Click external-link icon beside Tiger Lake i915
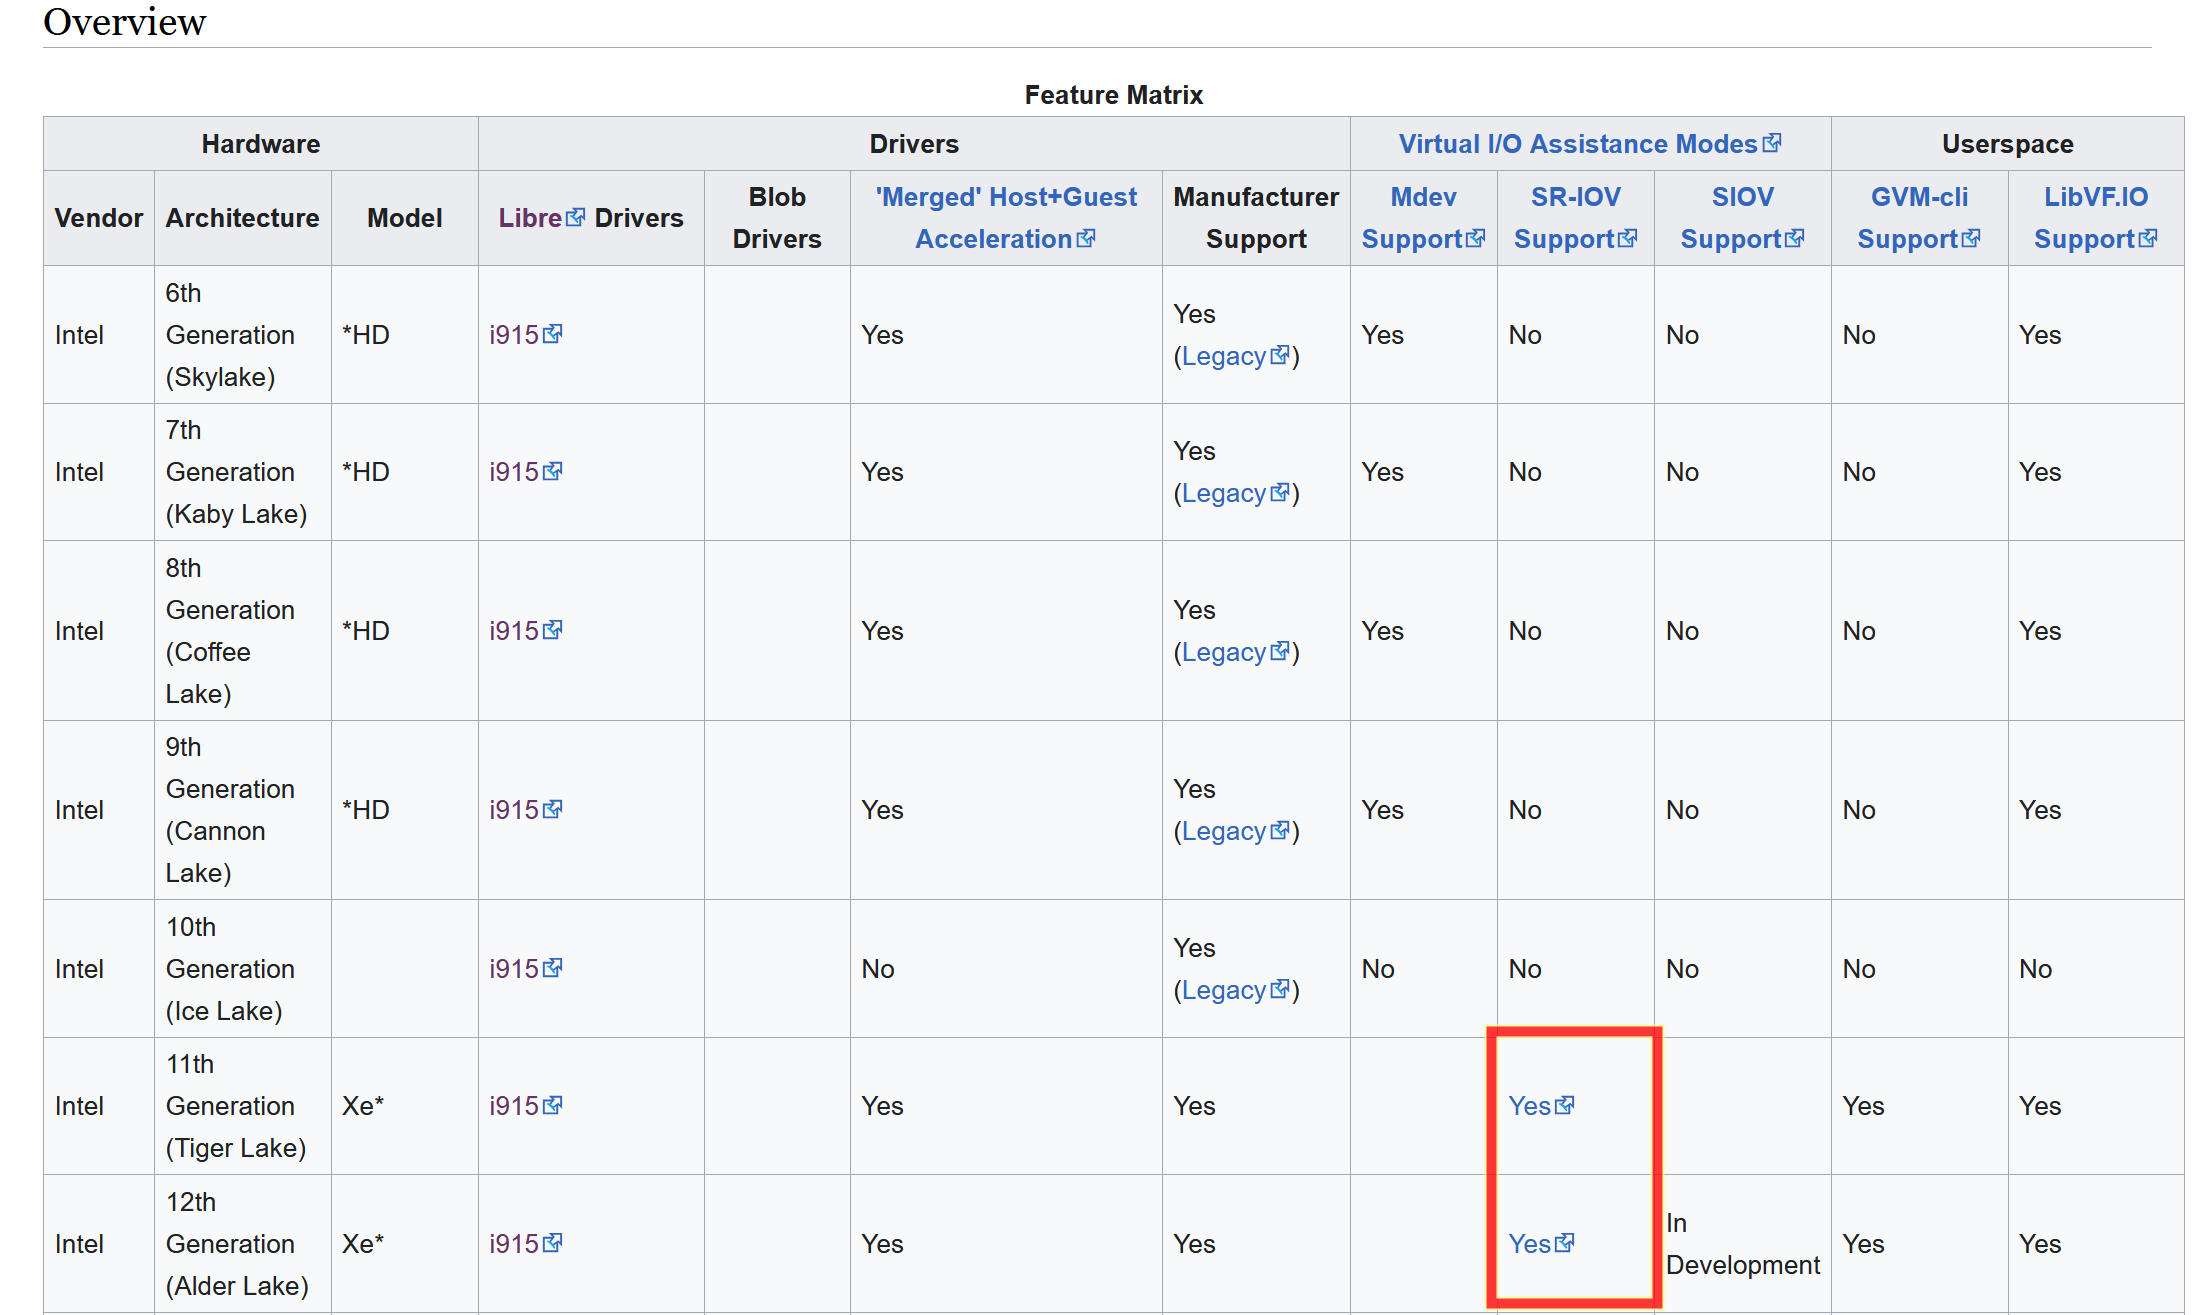The width and height of the screenshot is (2196, 1315). (553, 1105)
